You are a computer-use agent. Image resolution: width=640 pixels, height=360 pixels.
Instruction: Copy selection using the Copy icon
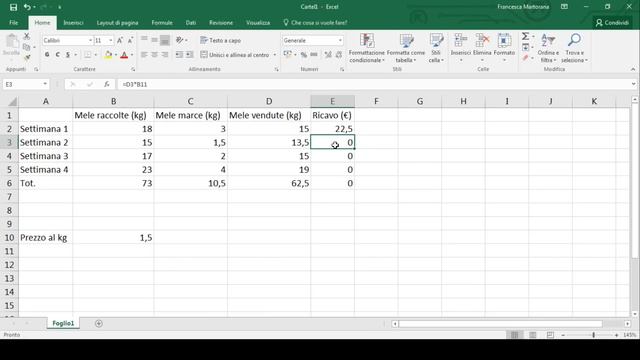point(27,47)
